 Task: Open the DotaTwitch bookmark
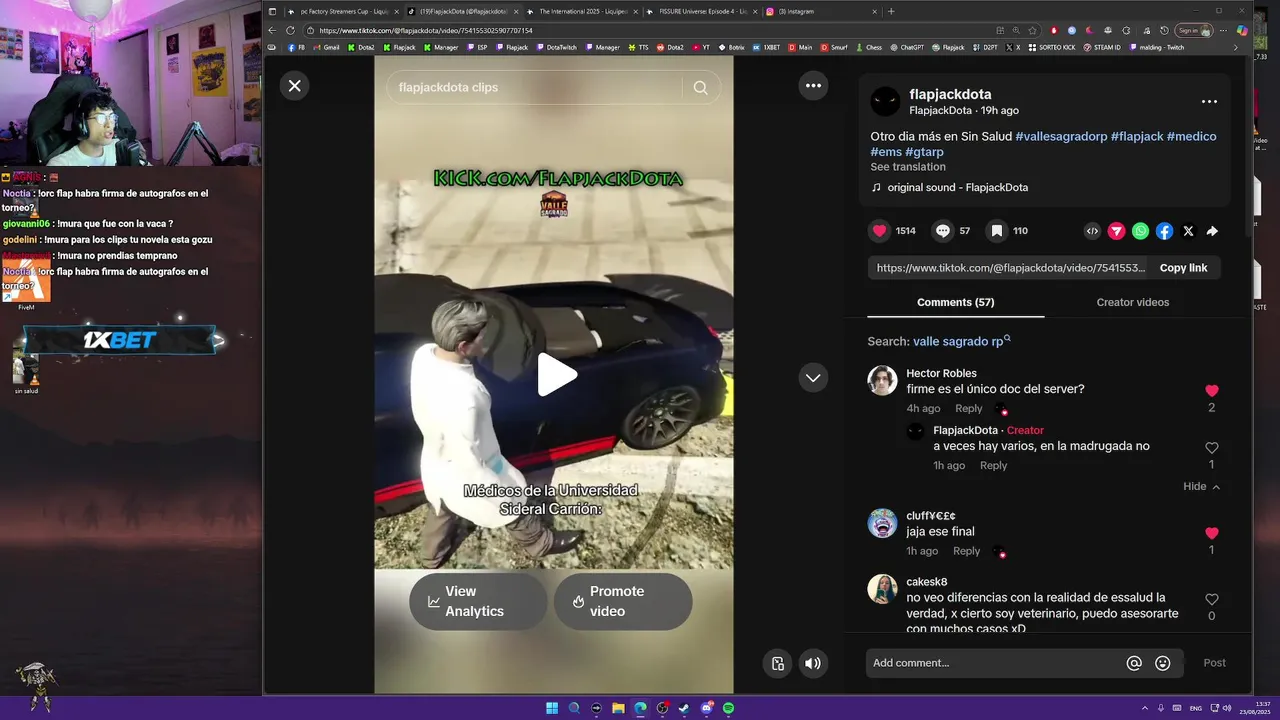[556, 47]
